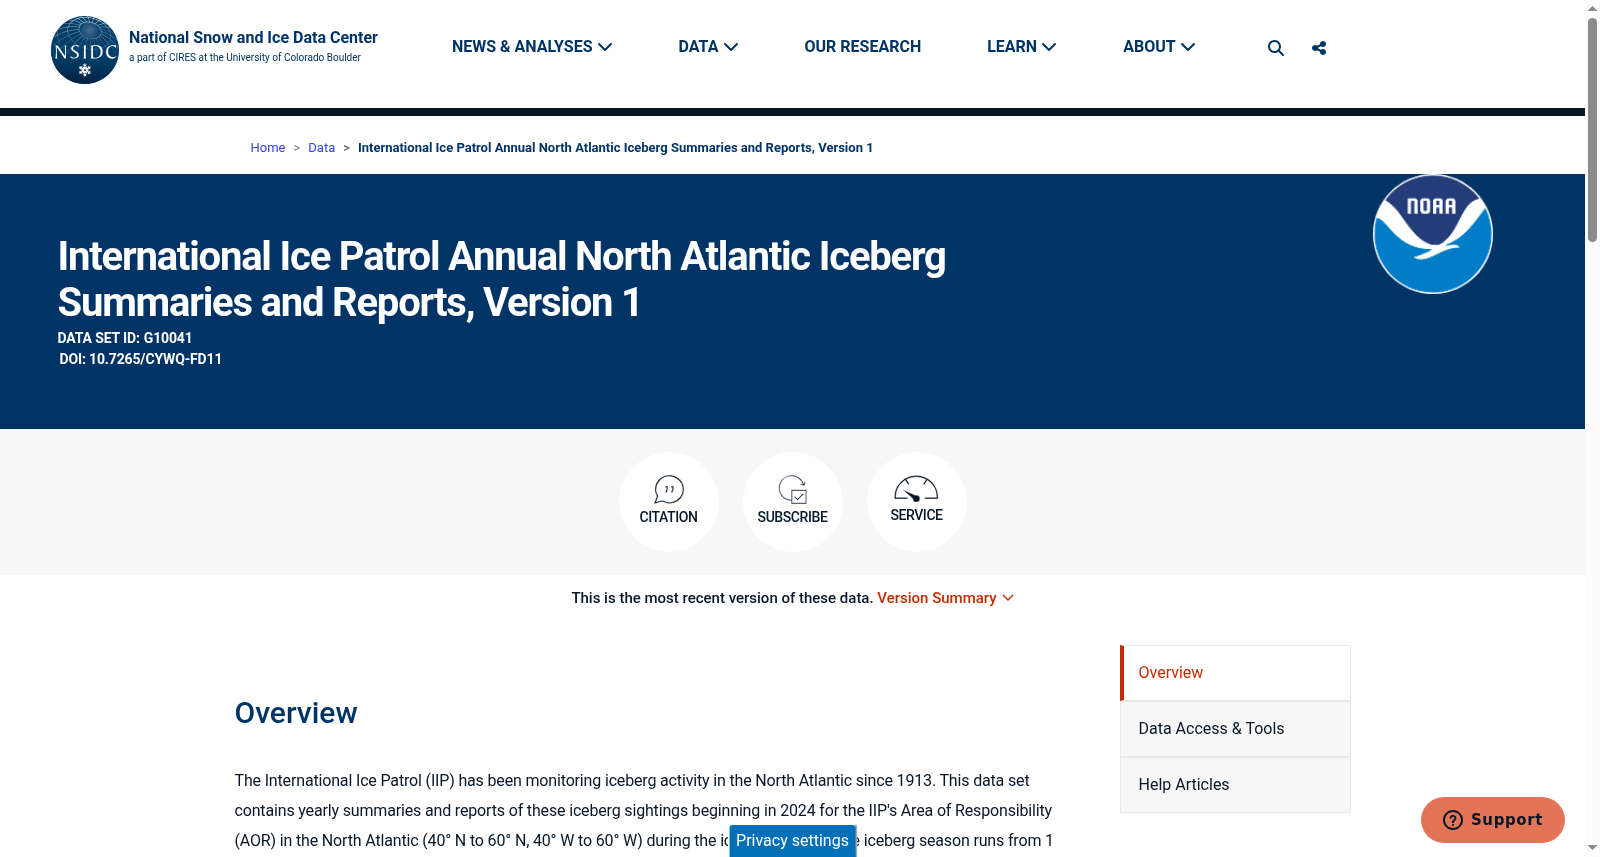Click the Overview heading
This screenshot has height=857, width=1600.
pyautogui.click(x=296, y=713)
